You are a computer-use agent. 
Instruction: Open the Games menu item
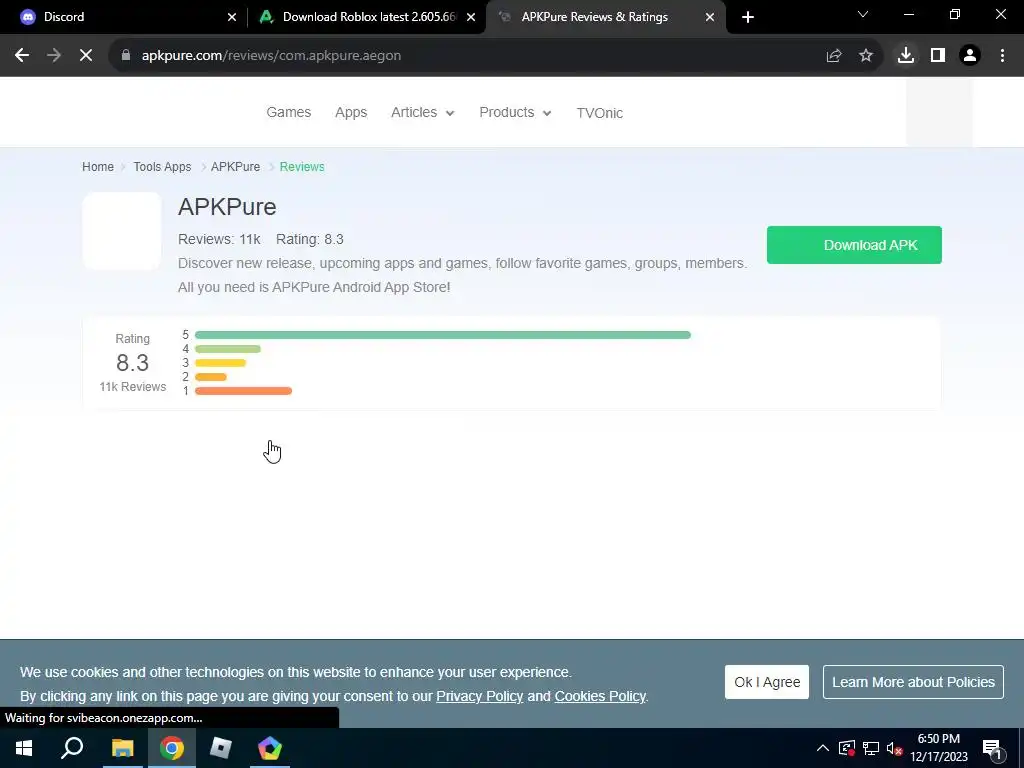pos(289,112)
